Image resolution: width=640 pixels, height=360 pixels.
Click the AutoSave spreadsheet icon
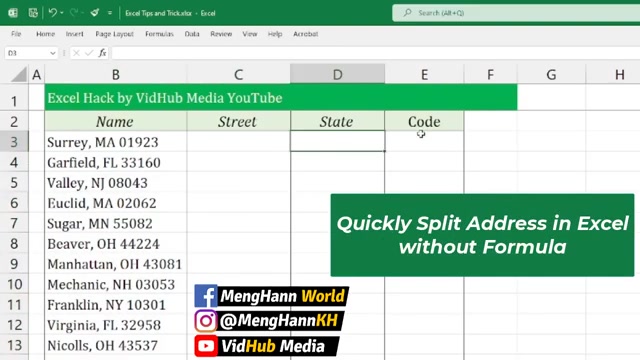point(33,13)
